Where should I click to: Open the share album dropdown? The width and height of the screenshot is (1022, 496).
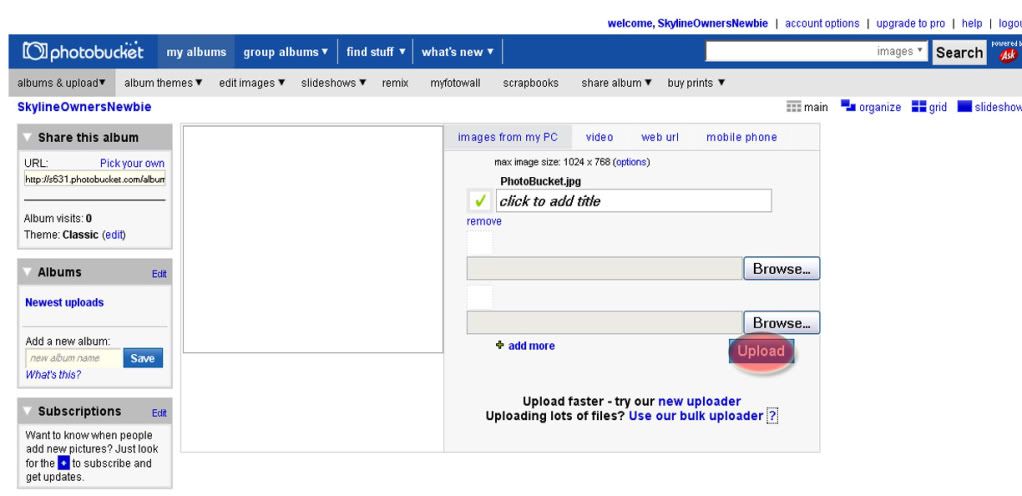[617, 83]
